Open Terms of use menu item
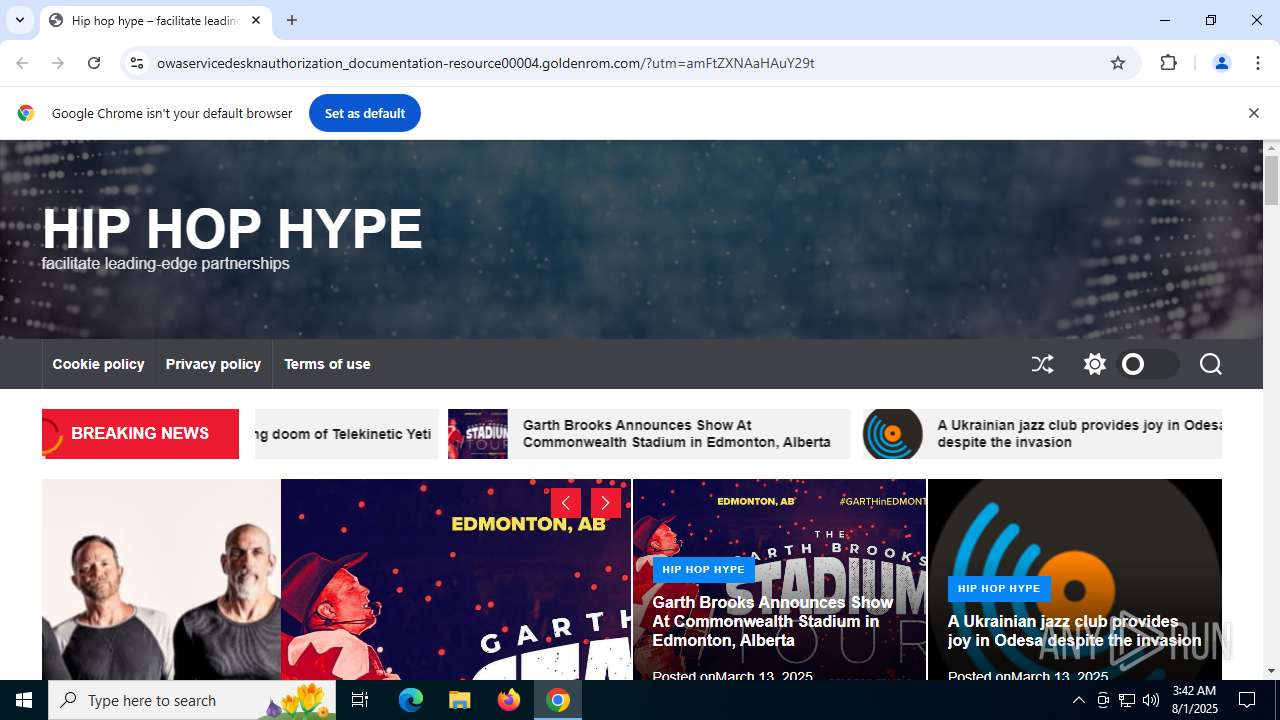 327,364
